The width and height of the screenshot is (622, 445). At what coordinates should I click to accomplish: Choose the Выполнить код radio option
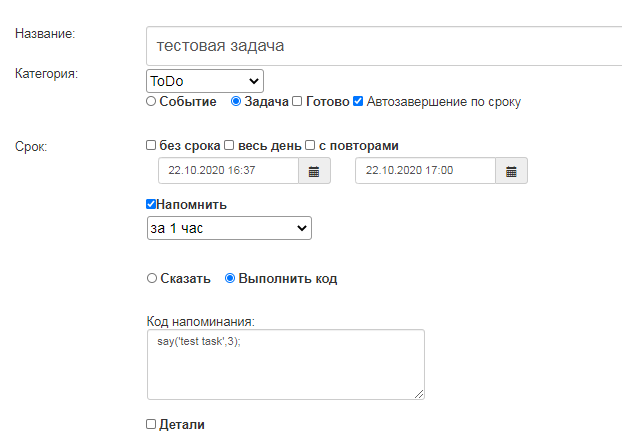[x=230, y=278]
